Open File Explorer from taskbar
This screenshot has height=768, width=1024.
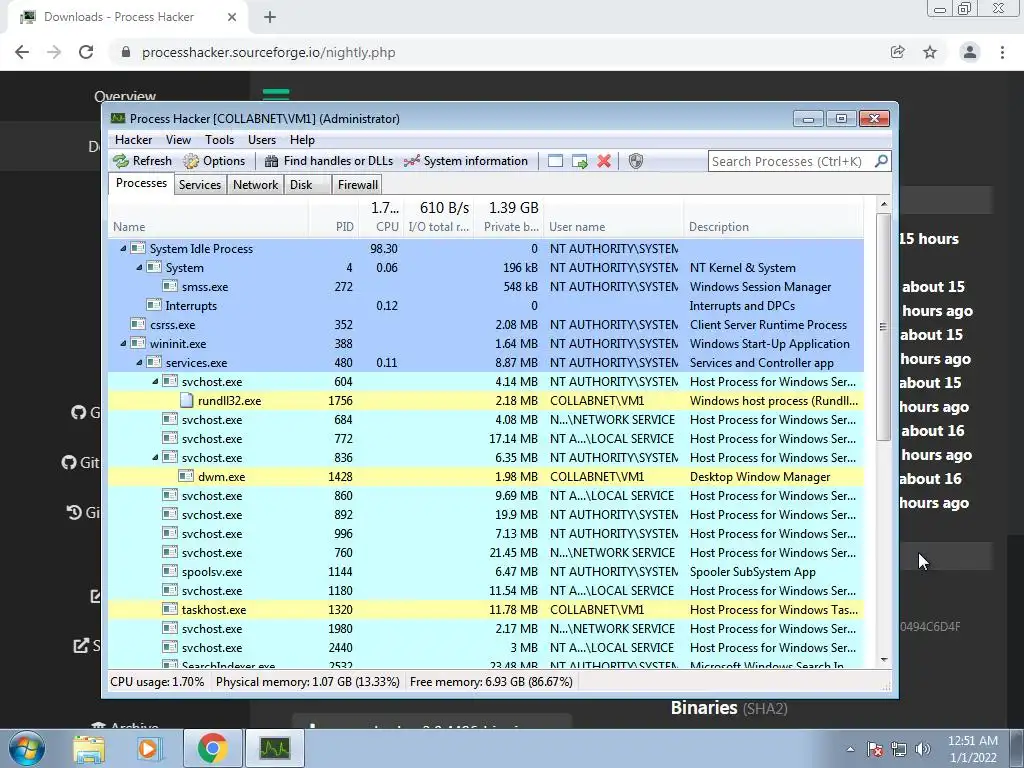89,748
